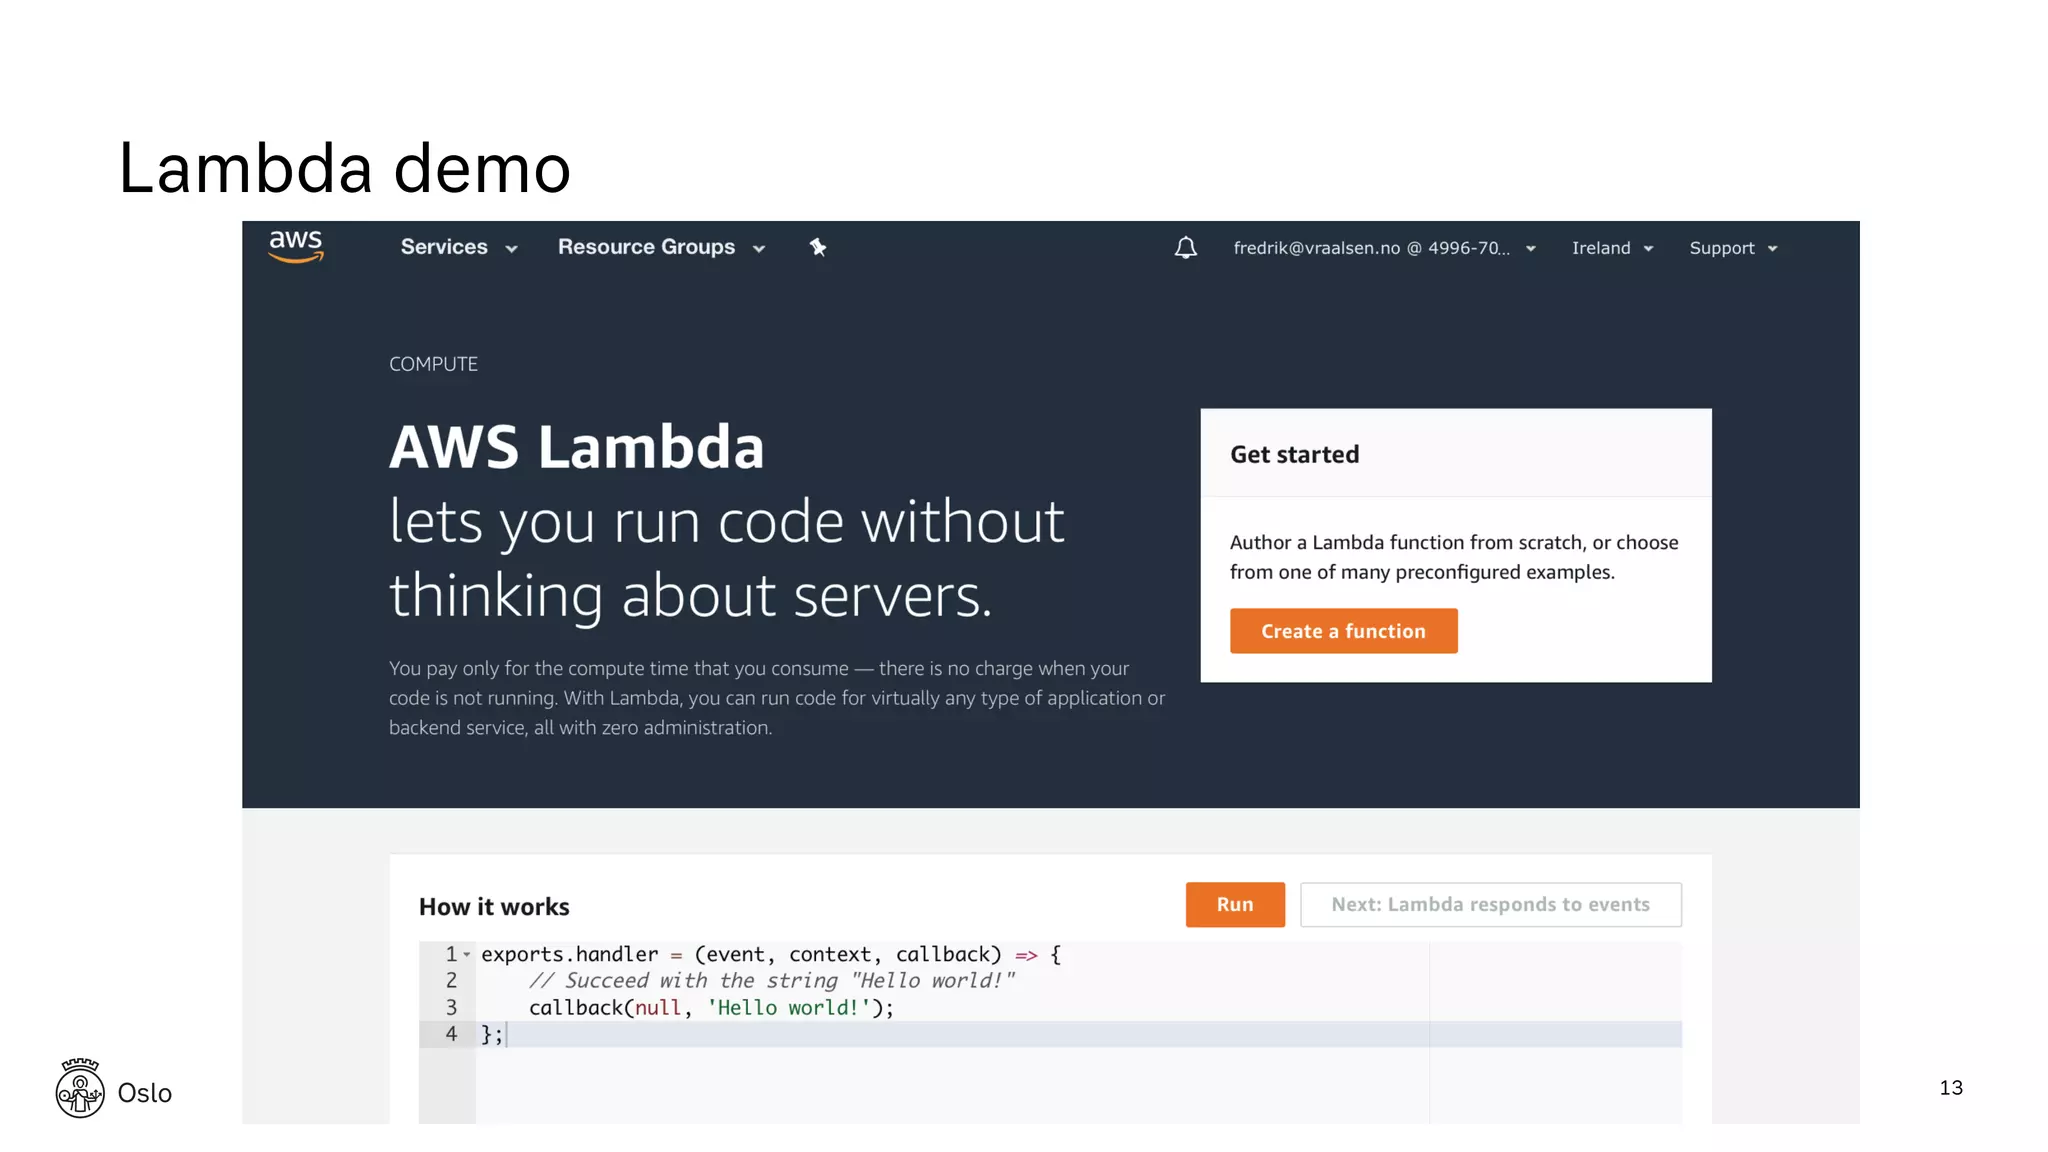Open the notifications bell icon
The image size is (2048, 1152).
tap(1185, 248)
